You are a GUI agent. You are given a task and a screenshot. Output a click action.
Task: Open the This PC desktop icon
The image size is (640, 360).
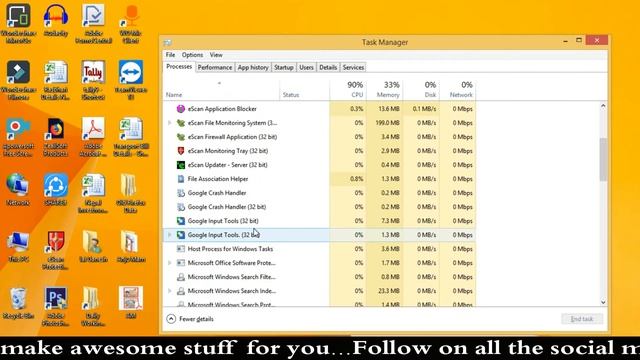click(18, 246)
